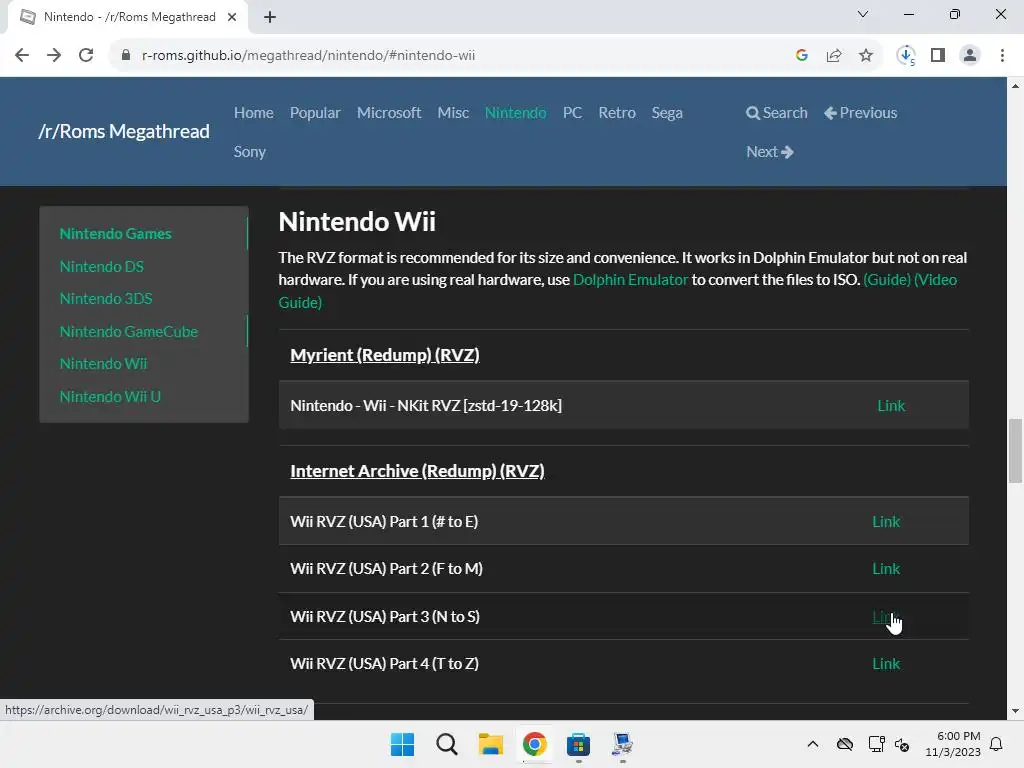Open Link for Wii RVZ Part 3
The height and width of the screenshot is (768, 1024).
pyautogui.click(x=886, y=616)
